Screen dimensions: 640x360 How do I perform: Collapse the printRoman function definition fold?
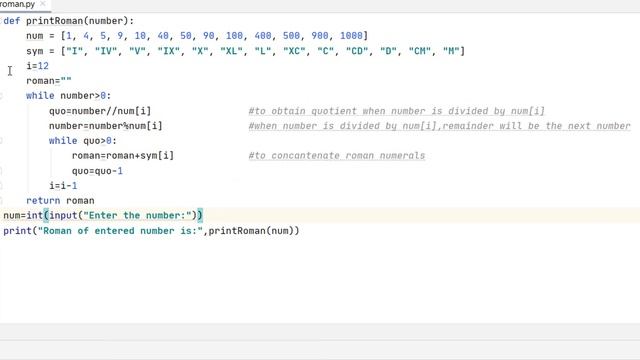click(x=1, y=21)
